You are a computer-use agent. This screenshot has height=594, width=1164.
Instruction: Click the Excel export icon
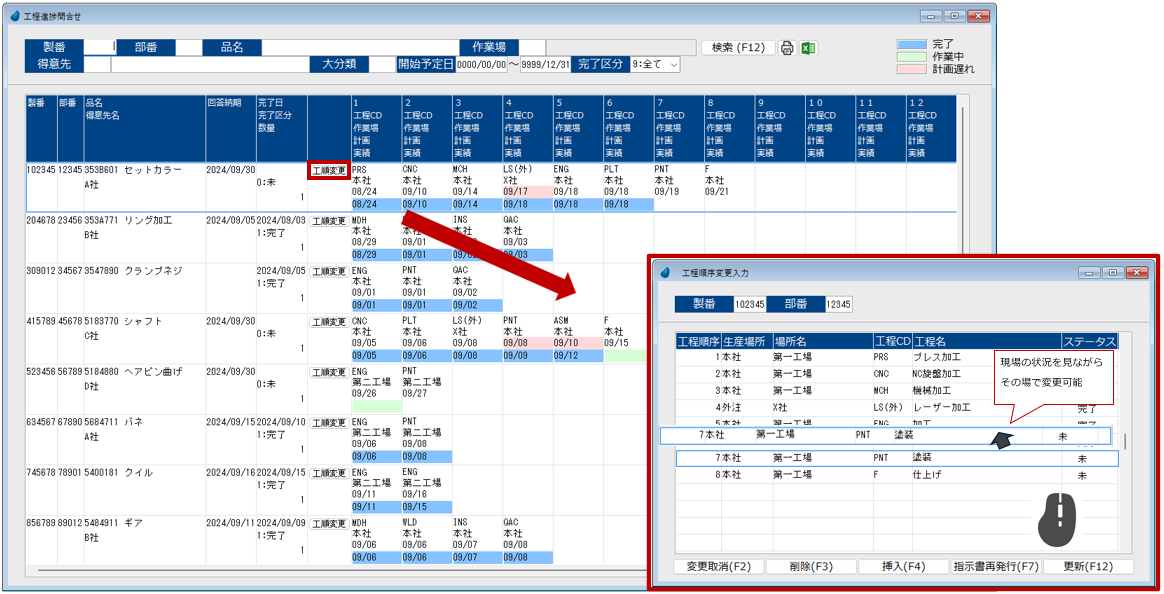(x=809, y=48)
